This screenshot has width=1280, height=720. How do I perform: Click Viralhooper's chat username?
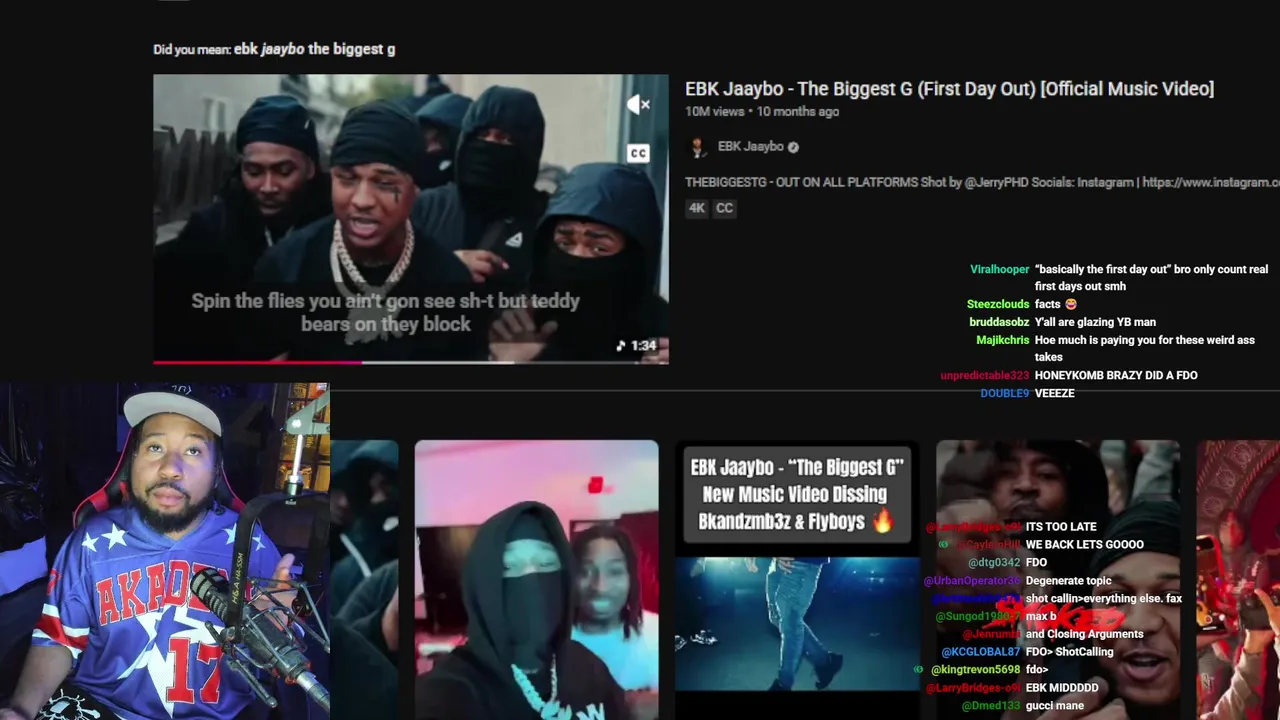(x=999, y=270)
